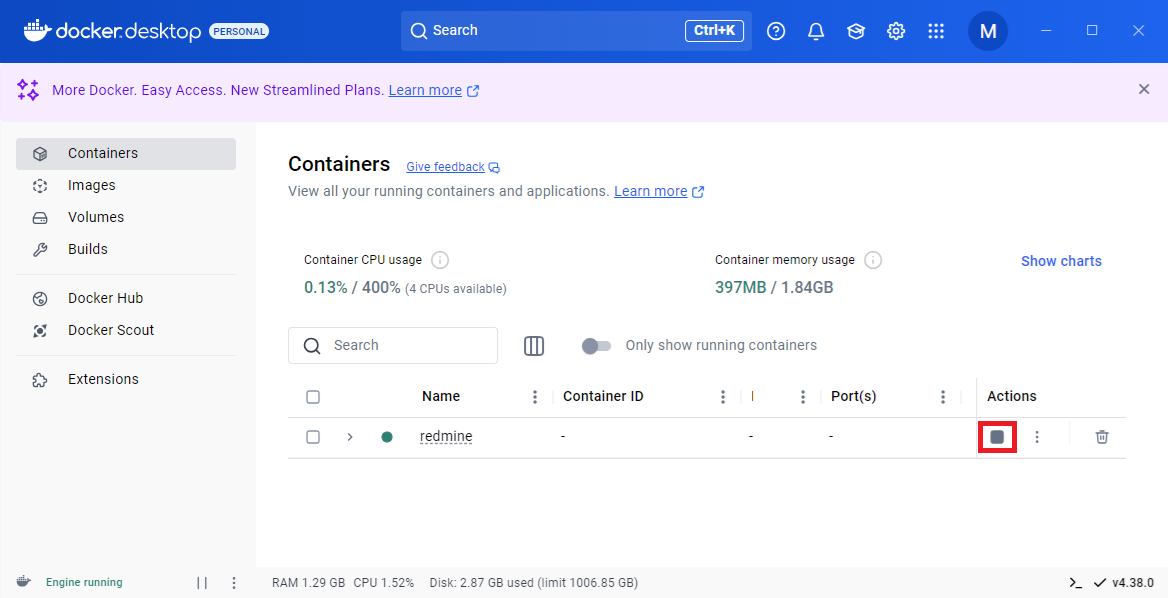
Task: Click Give feedback link
Action: coord(445,167)
